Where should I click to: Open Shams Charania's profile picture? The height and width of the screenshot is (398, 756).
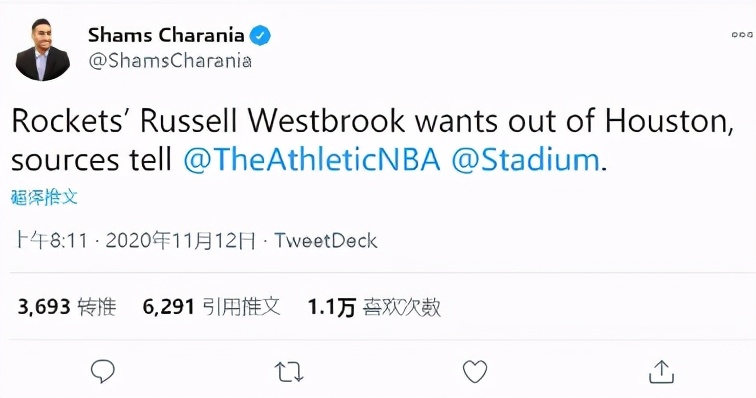(x=42, y=50)
